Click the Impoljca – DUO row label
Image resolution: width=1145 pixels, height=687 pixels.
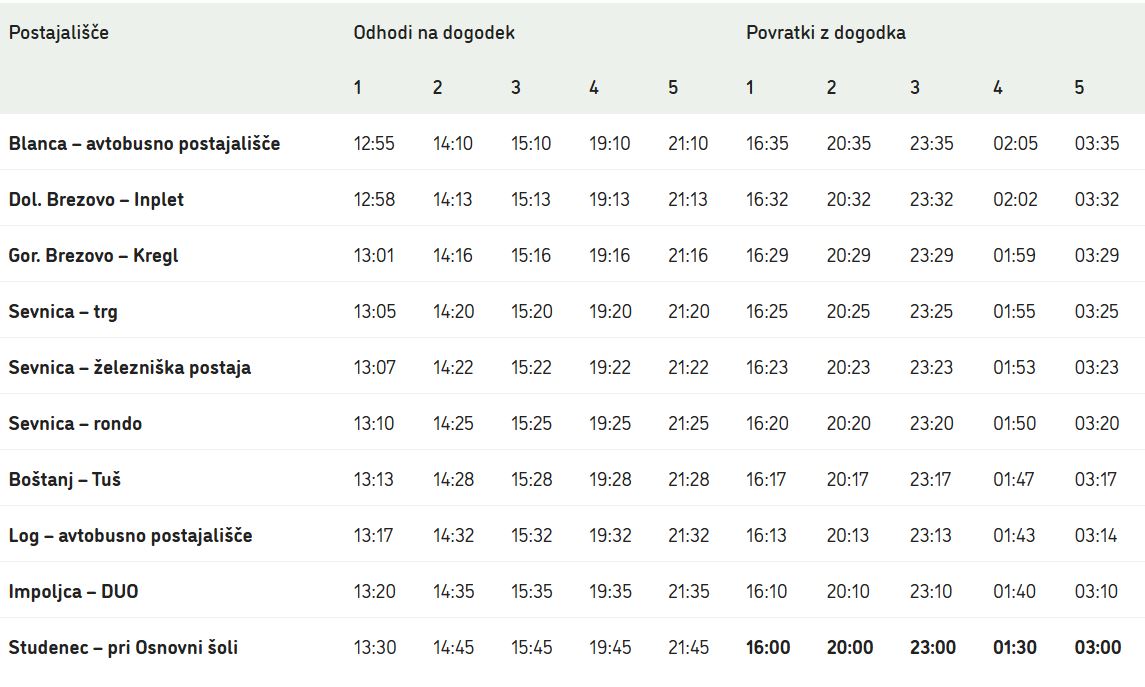(73, 592)
